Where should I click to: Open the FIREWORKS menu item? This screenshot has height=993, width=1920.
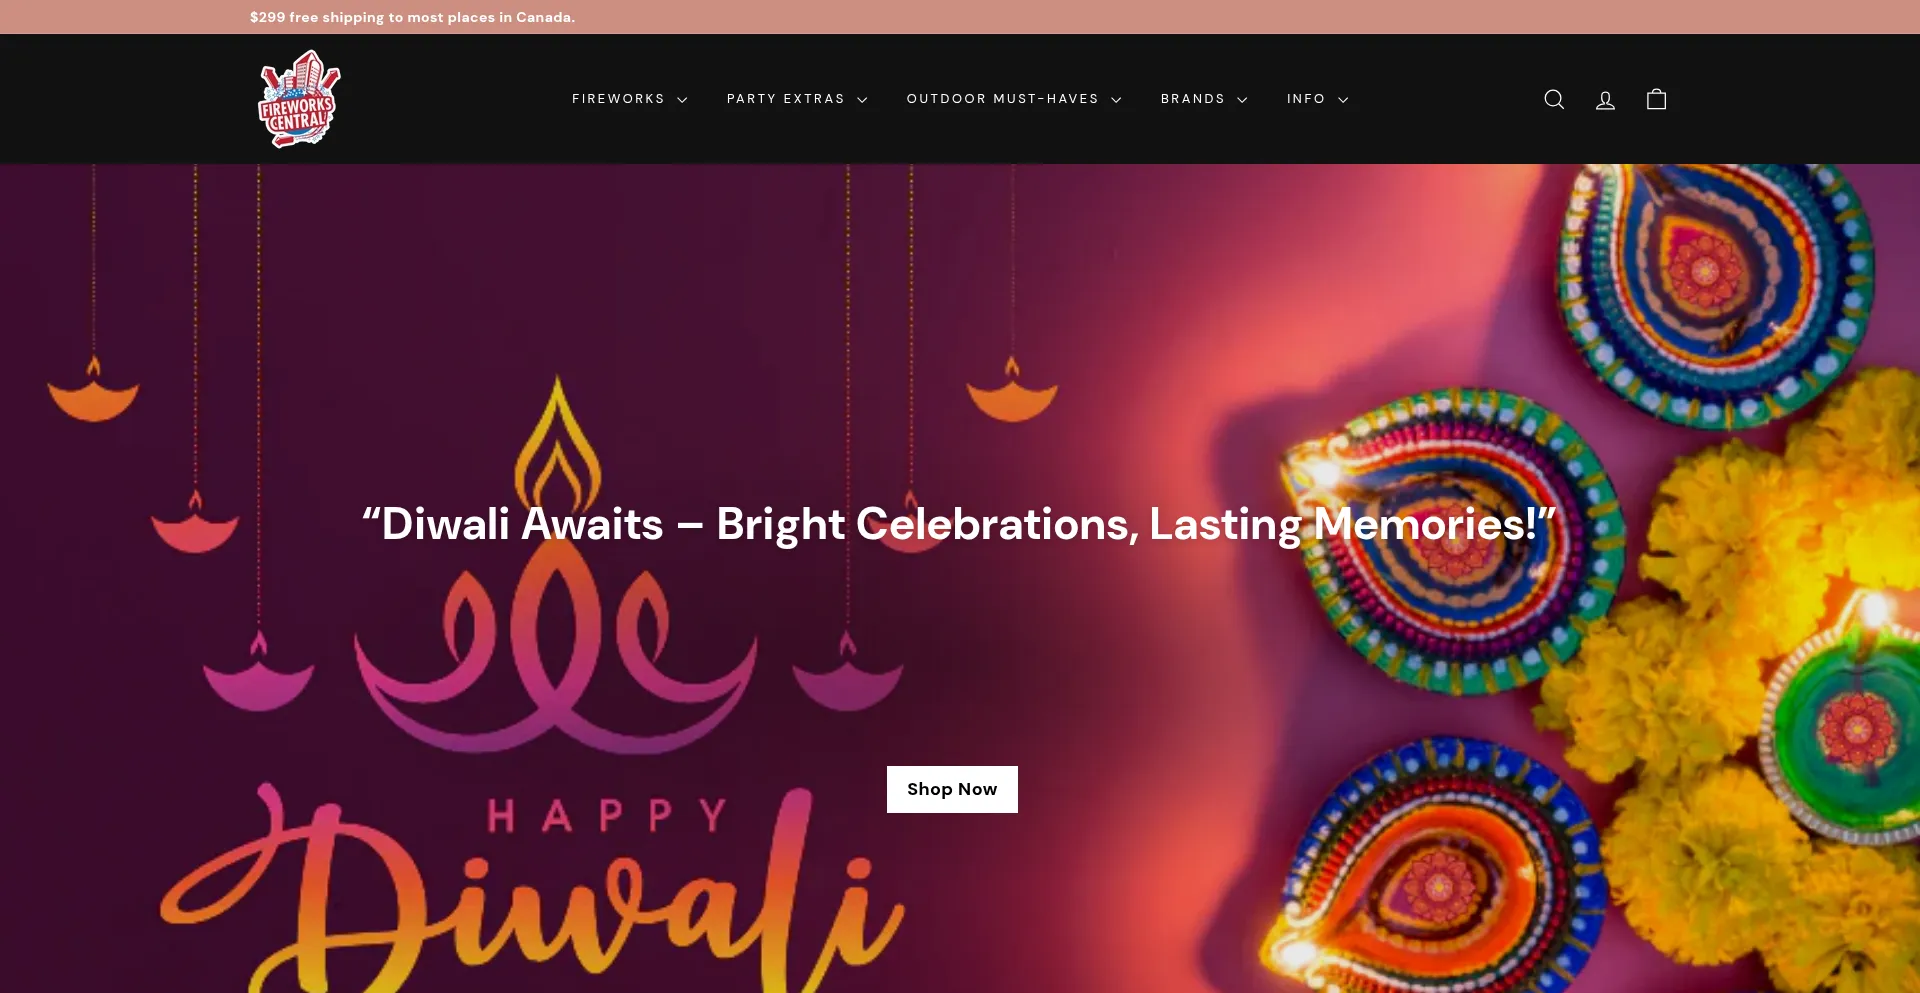[x=618, y=99]
